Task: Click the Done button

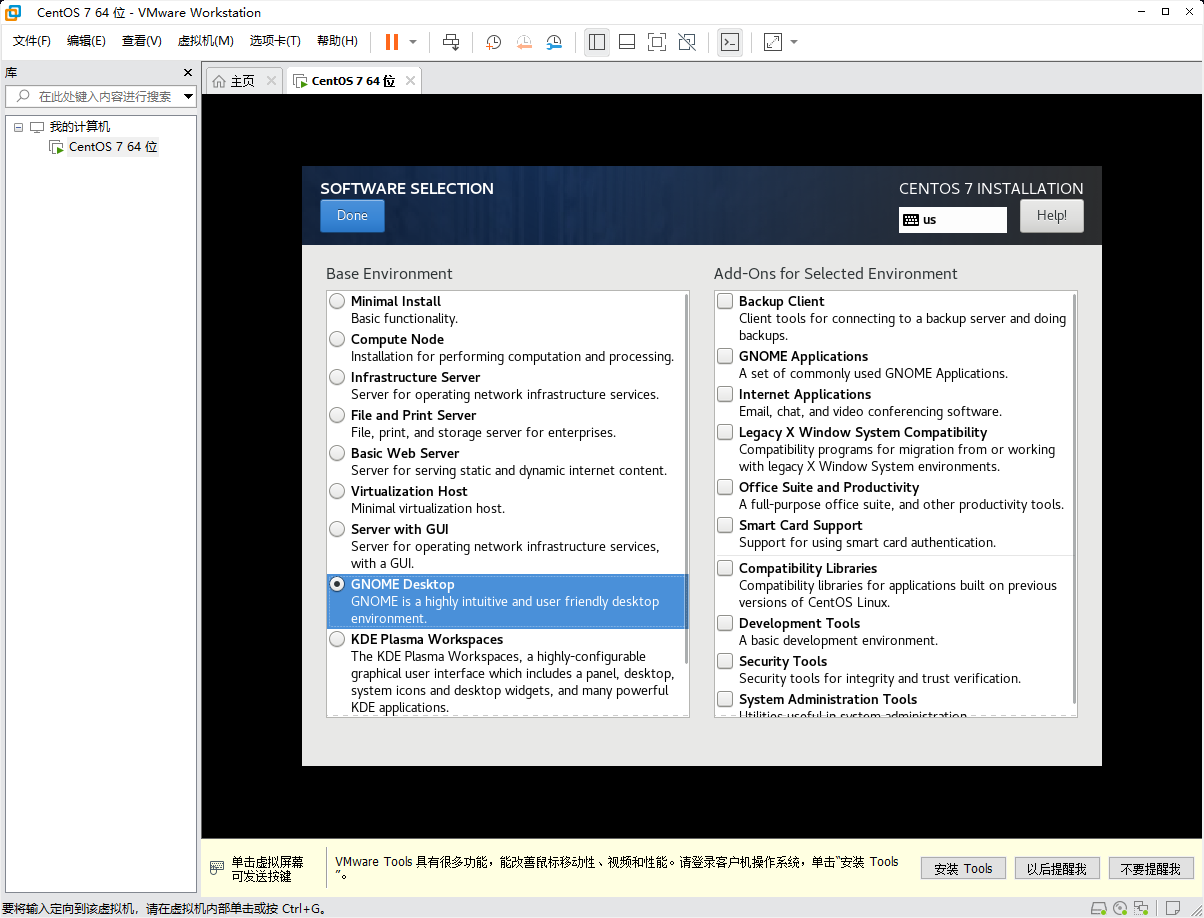Action: (352, 216)
